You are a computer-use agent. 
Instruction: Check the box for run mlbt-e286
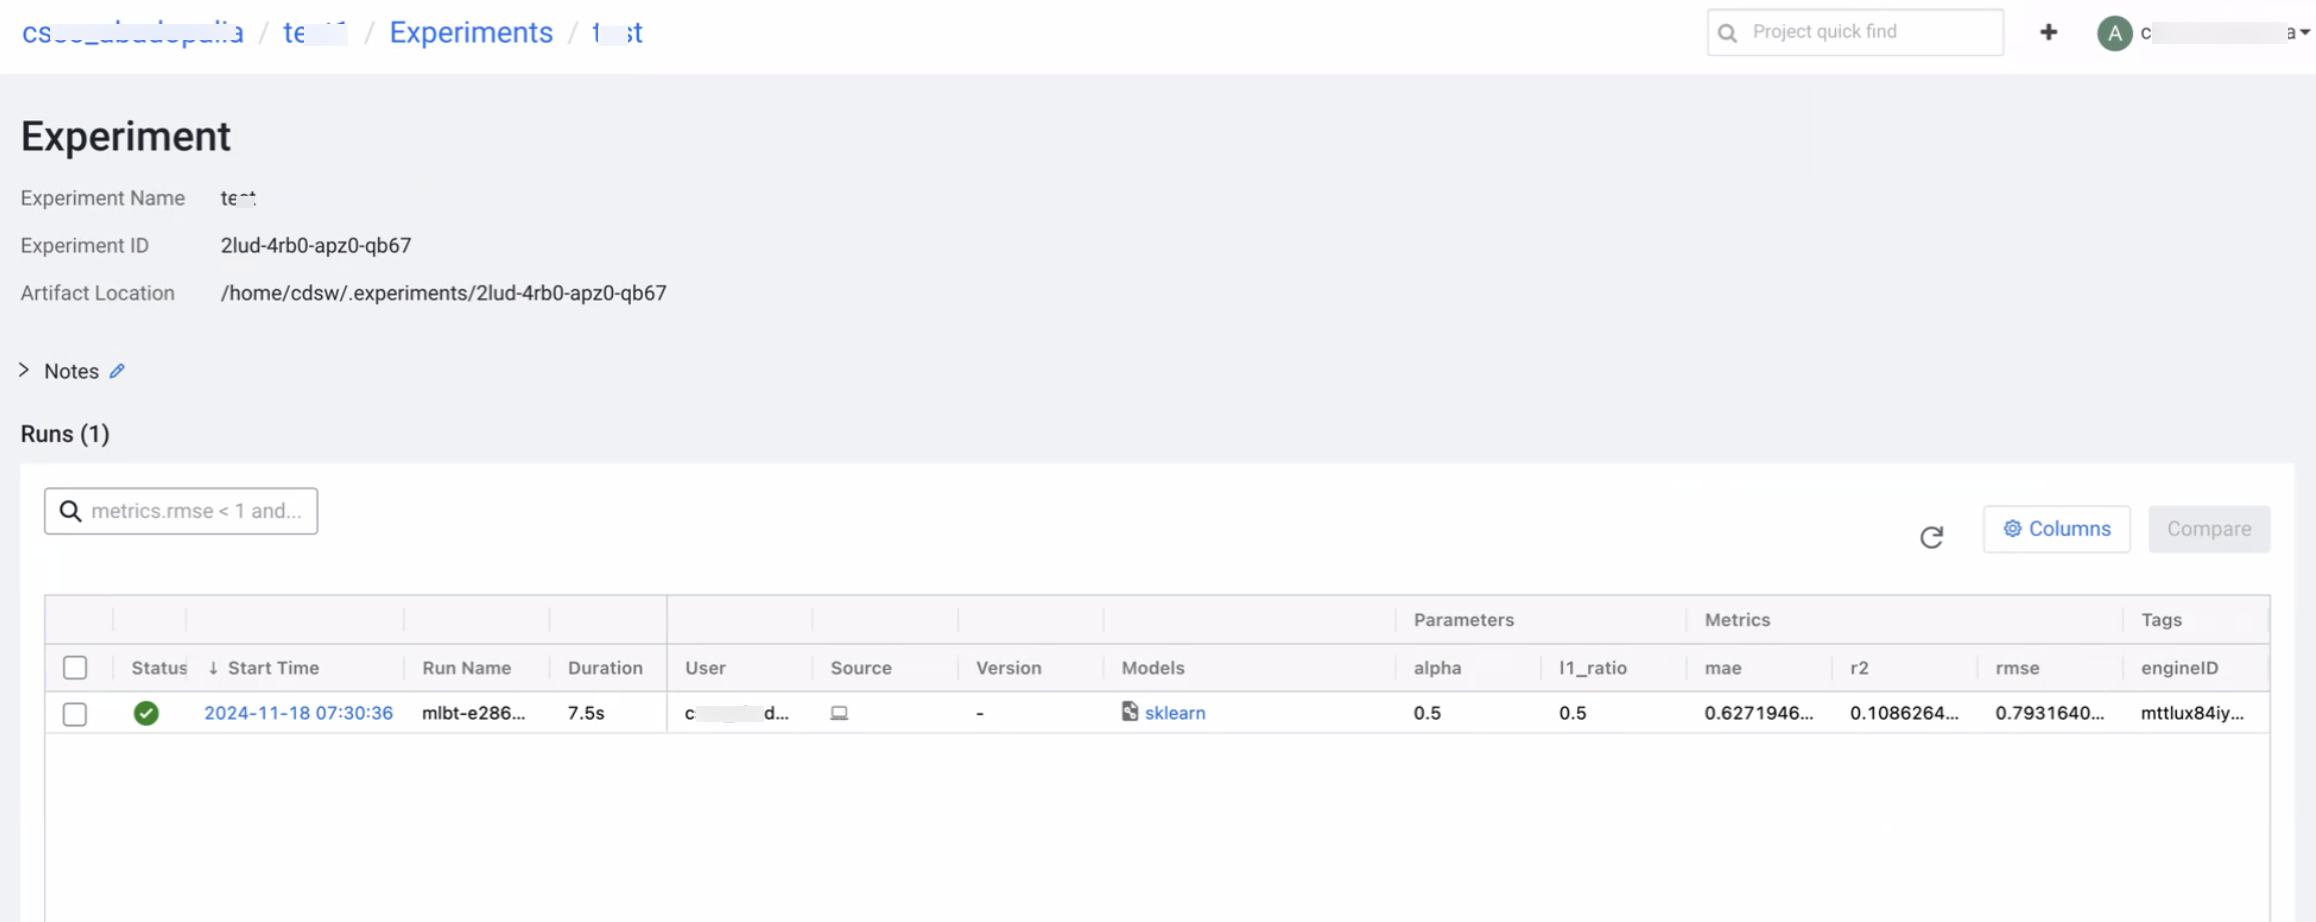point(75,714)
